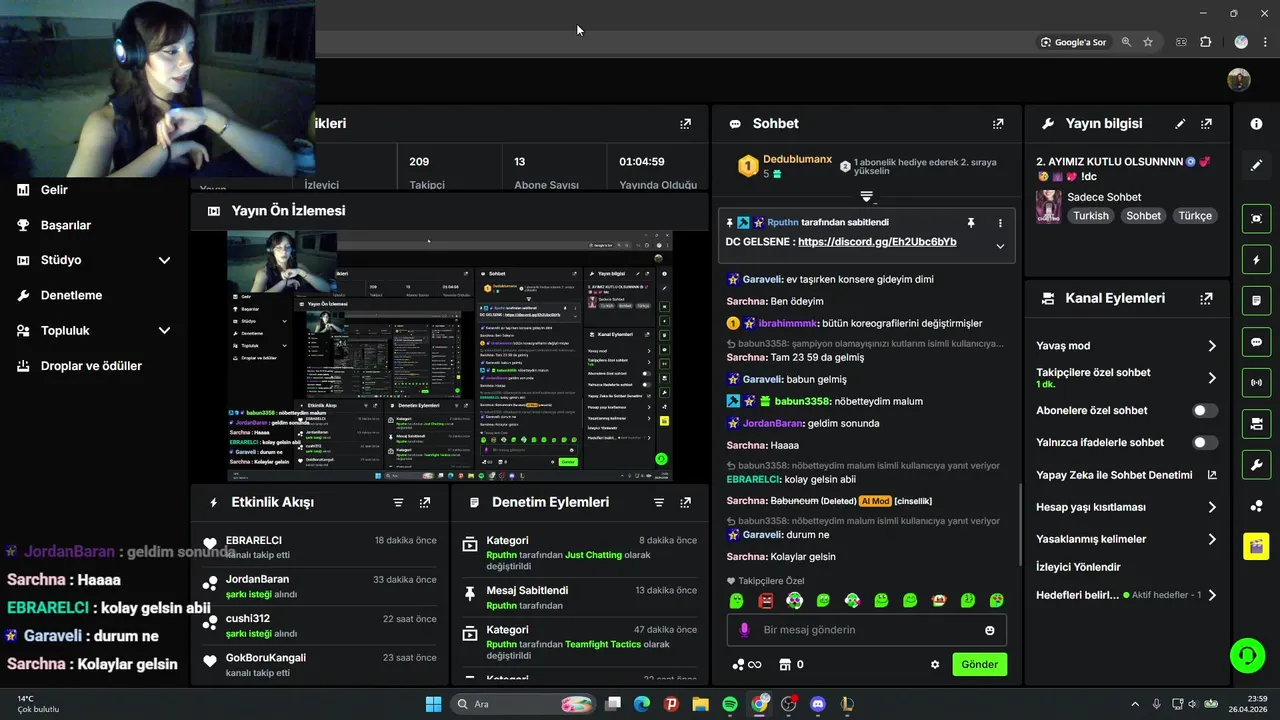Click the Yayın Ön İzlemesi stream preview
The width and height of the screenshot is (1280, 720).
tap(450, 356)
